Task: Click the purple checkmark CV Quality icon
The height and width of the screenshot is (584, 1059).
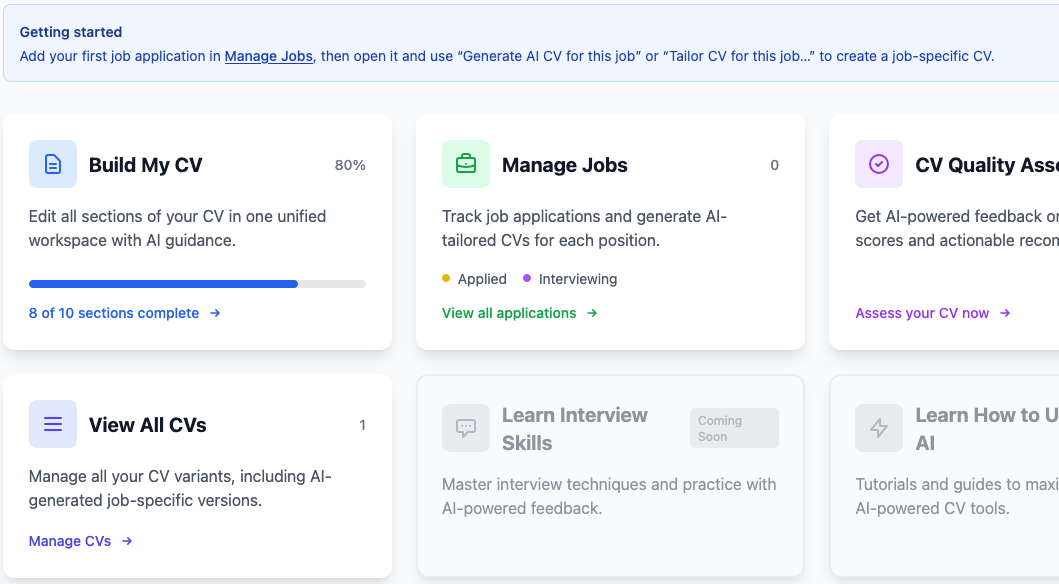Action: tap(878, 163)
